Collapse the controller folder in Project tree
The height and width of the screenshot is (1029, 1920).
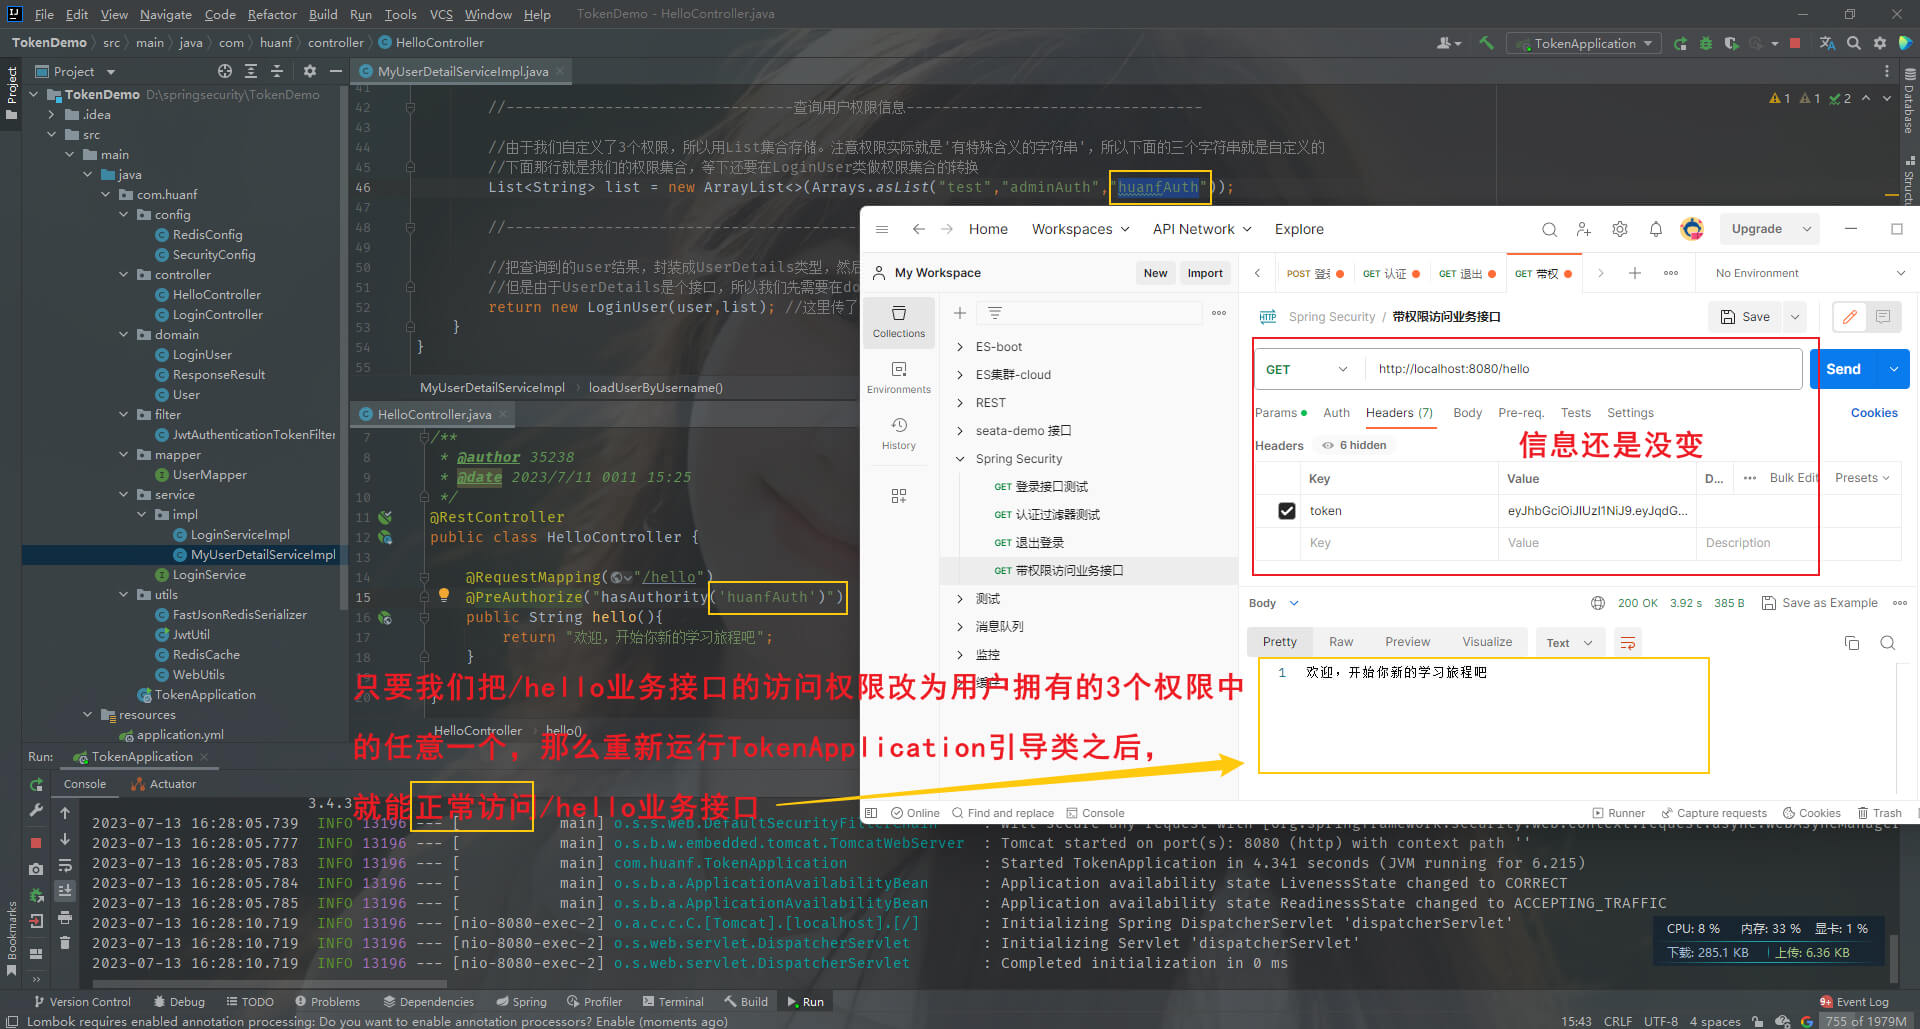124,274
